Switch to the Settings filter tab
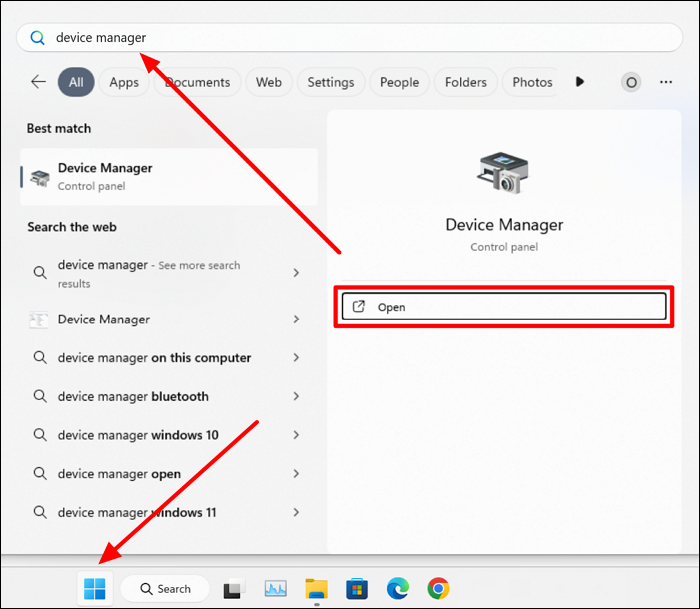Image resolution: width=700 pixels, height=609 pixels. click(331, 82)
